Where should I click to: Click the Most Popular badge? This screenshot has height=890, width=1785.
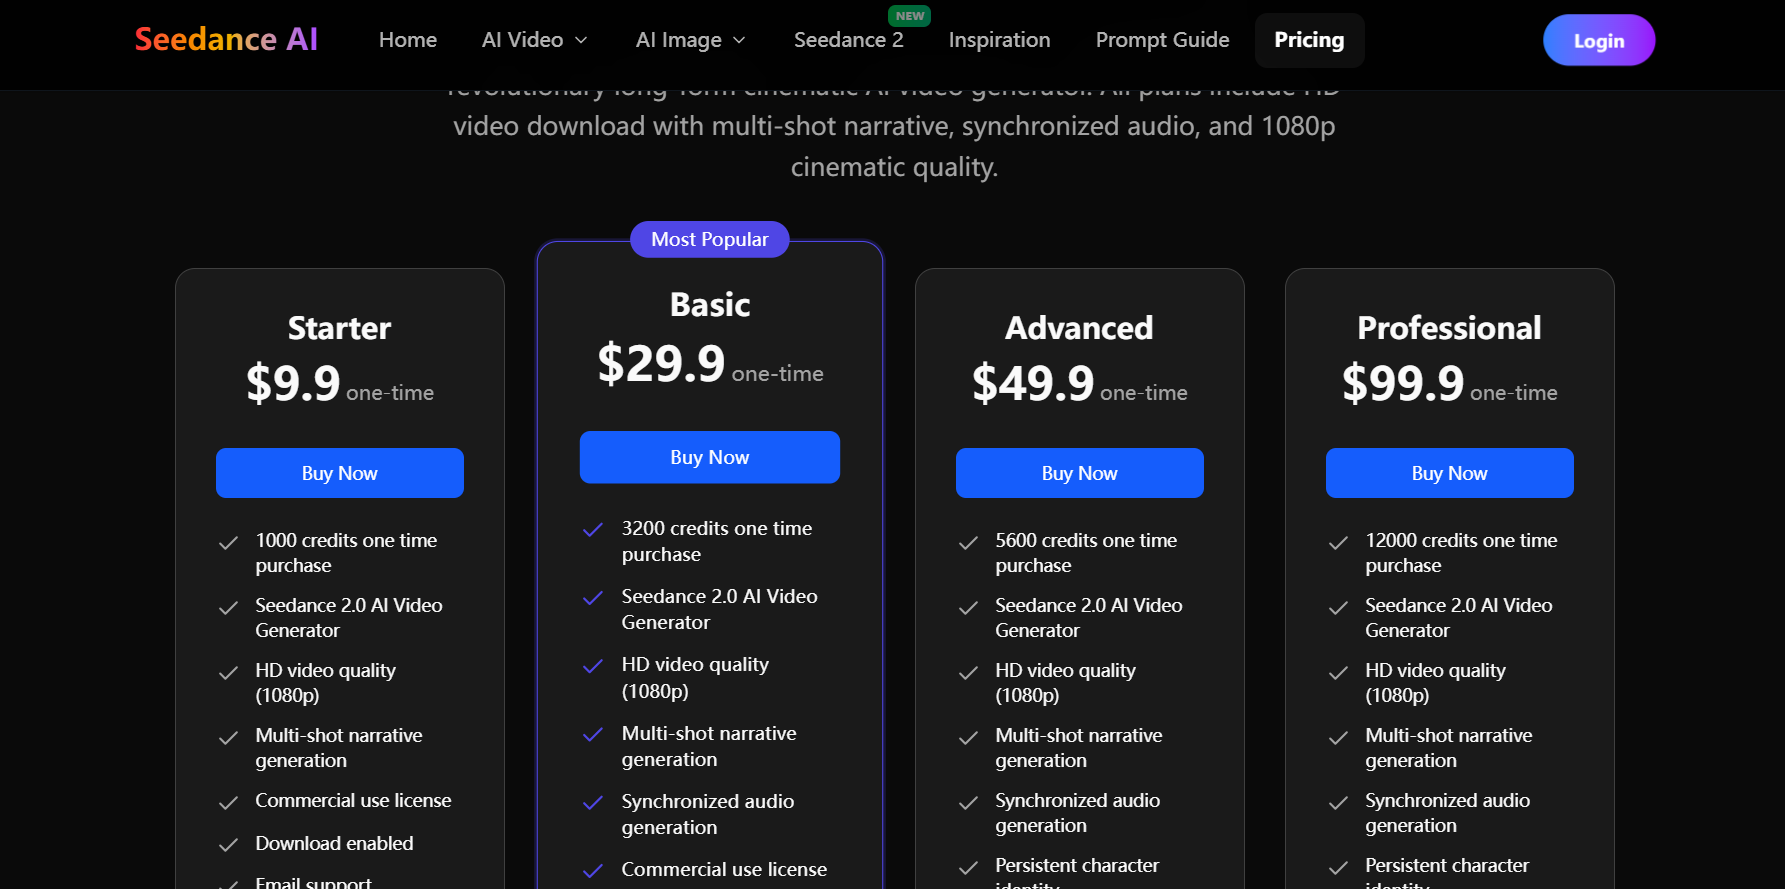(x=709, y=239)
